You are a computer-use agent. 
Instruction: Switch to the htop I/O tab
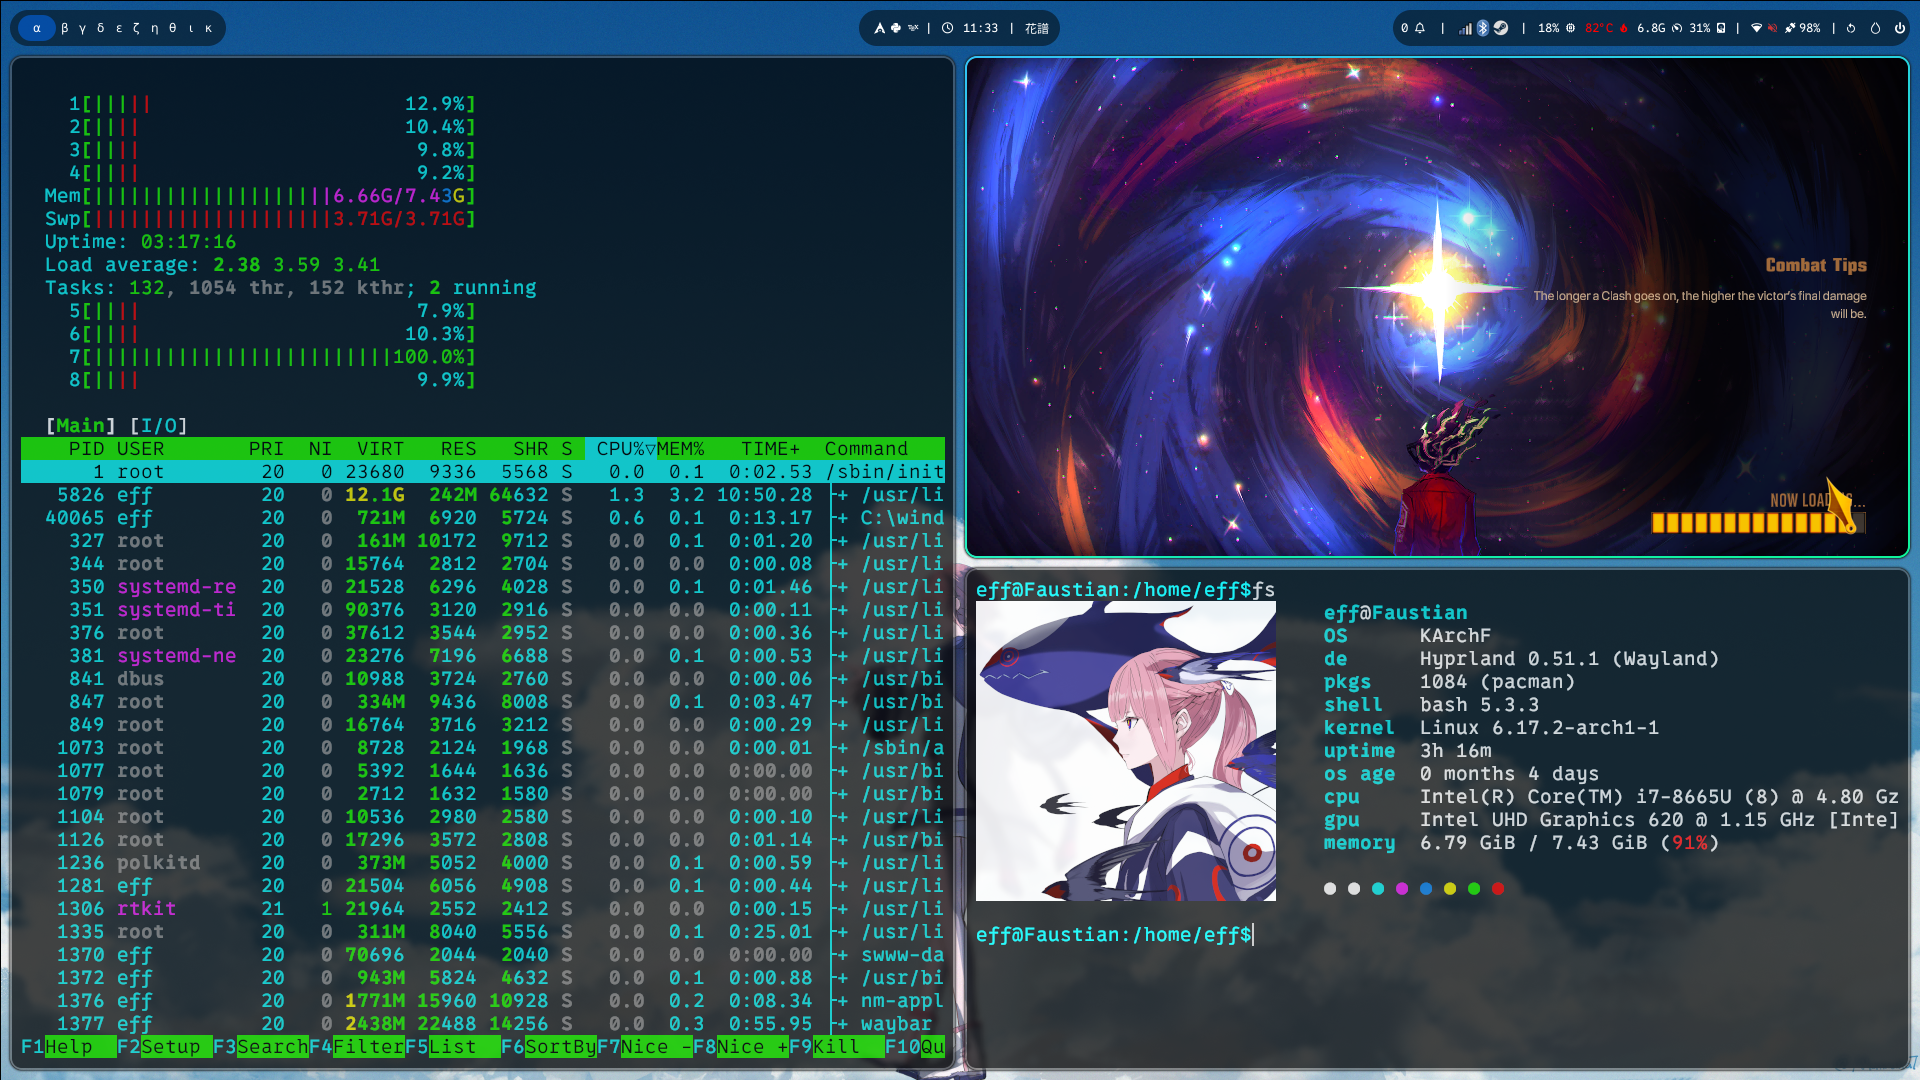tap(159, 426)
